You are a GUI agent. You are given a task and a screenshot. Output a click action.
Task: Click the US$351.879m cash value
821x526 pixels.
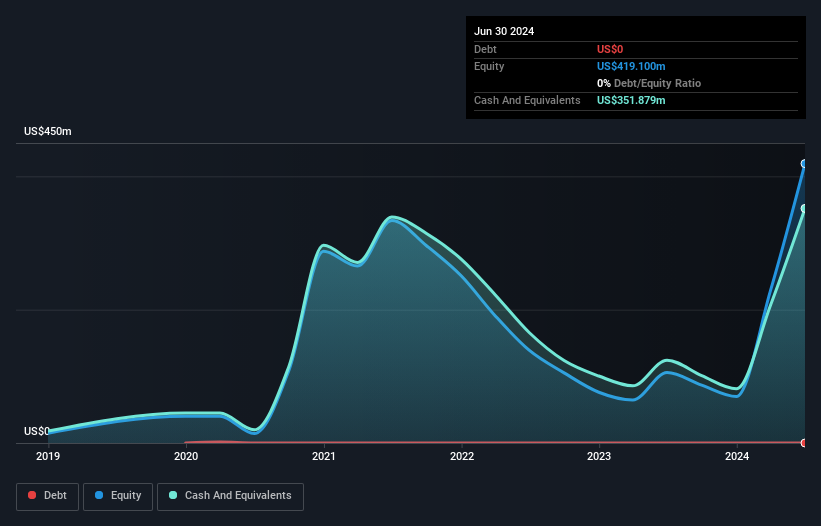631,100
